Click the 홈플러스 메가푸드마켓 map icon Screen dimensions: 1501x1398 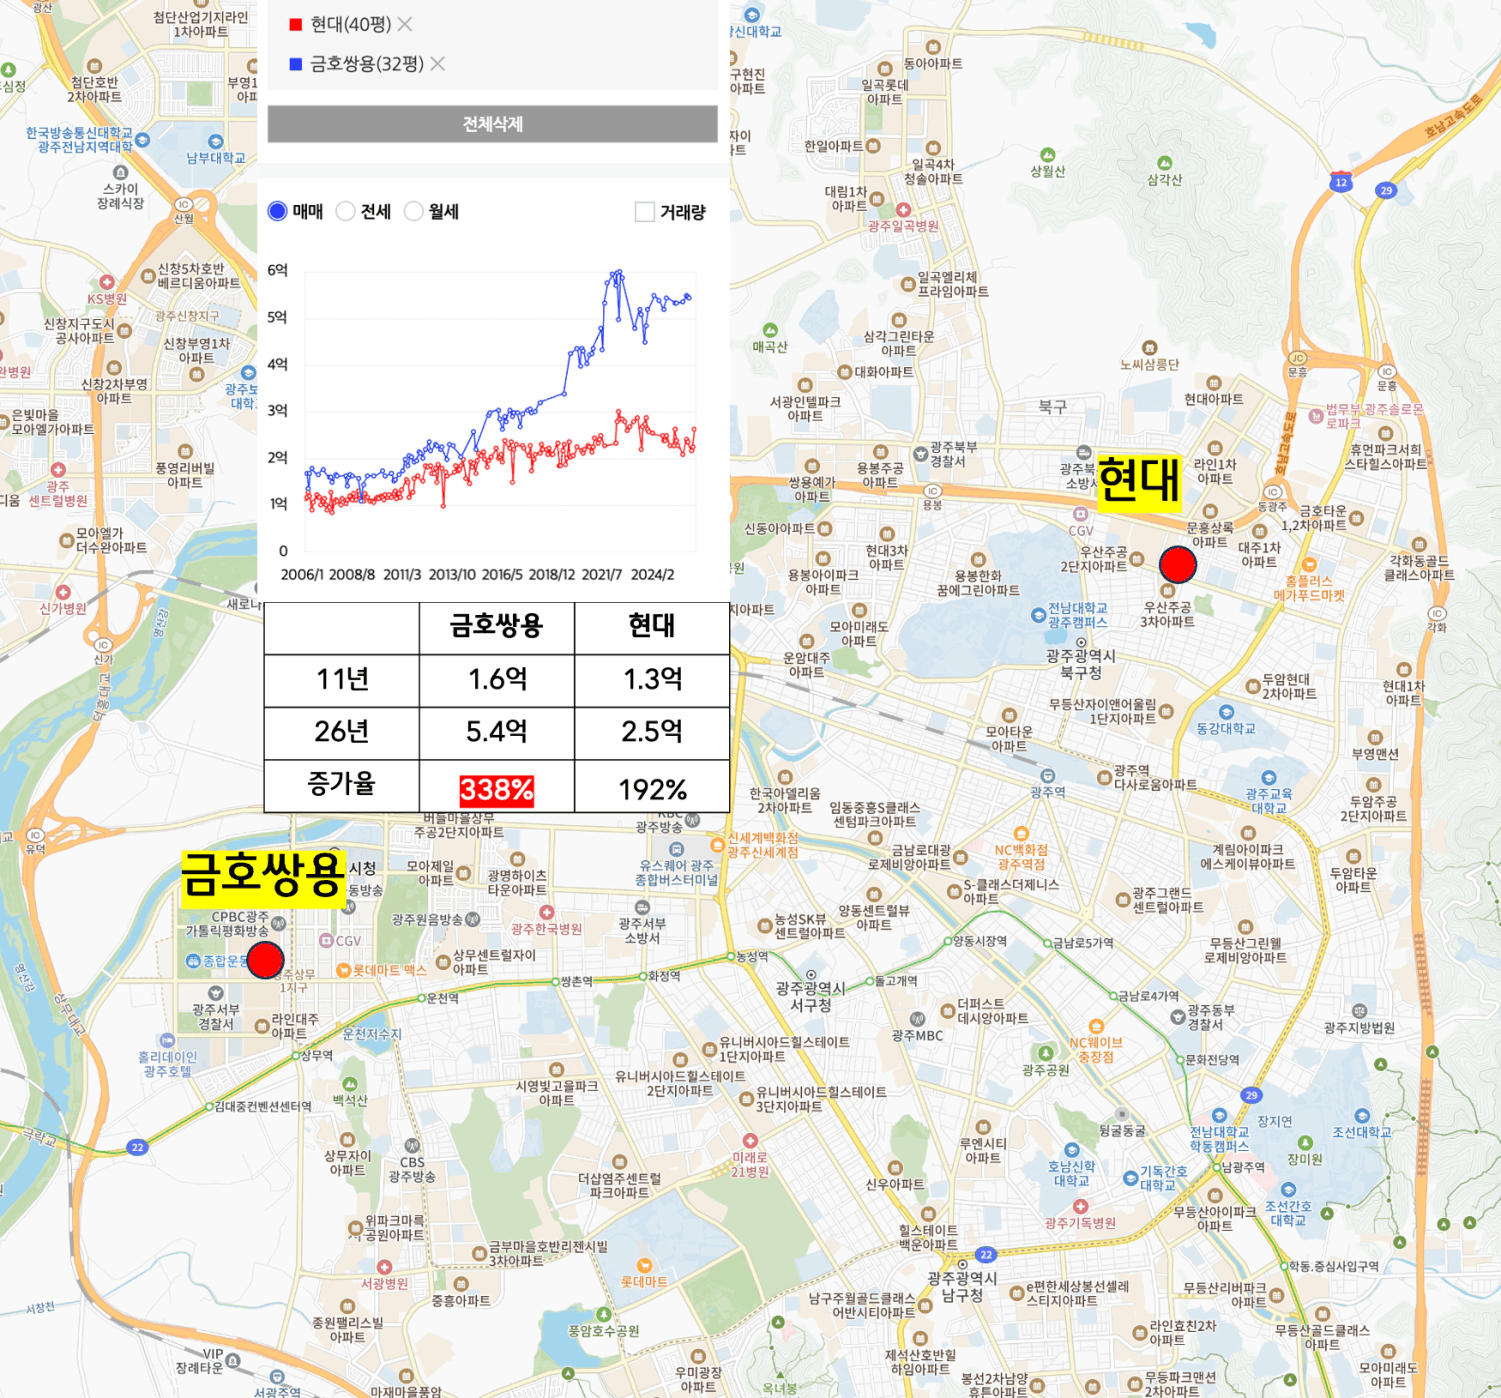(1309, 565)
